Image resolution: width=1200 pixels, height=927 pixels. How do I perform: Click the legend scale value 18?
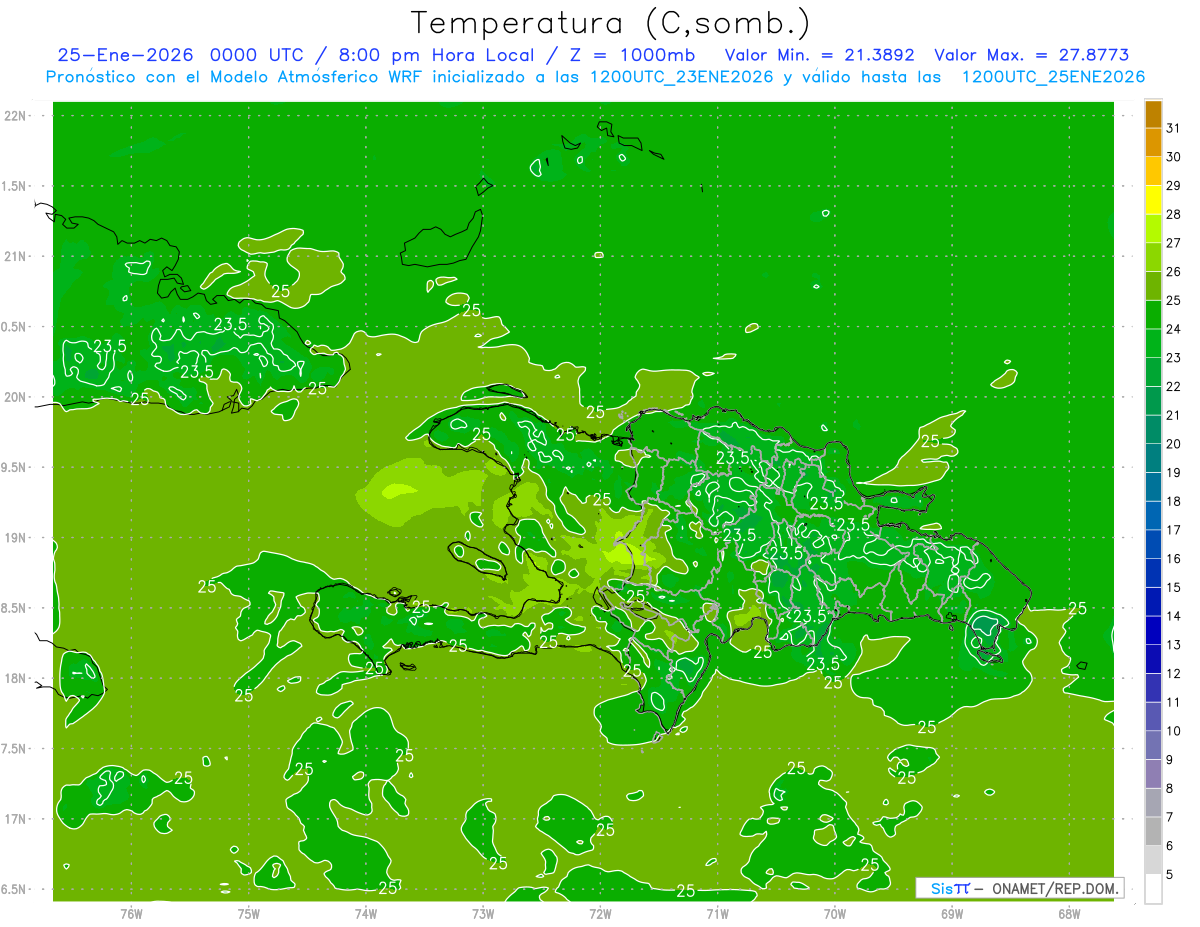pos(1174,501)
